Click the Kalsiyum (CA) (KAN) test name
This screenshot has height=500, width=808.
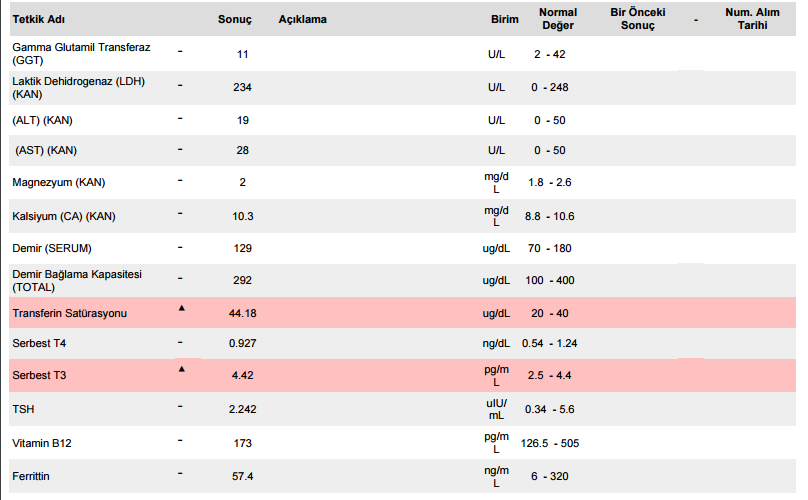tap(64, 216)
